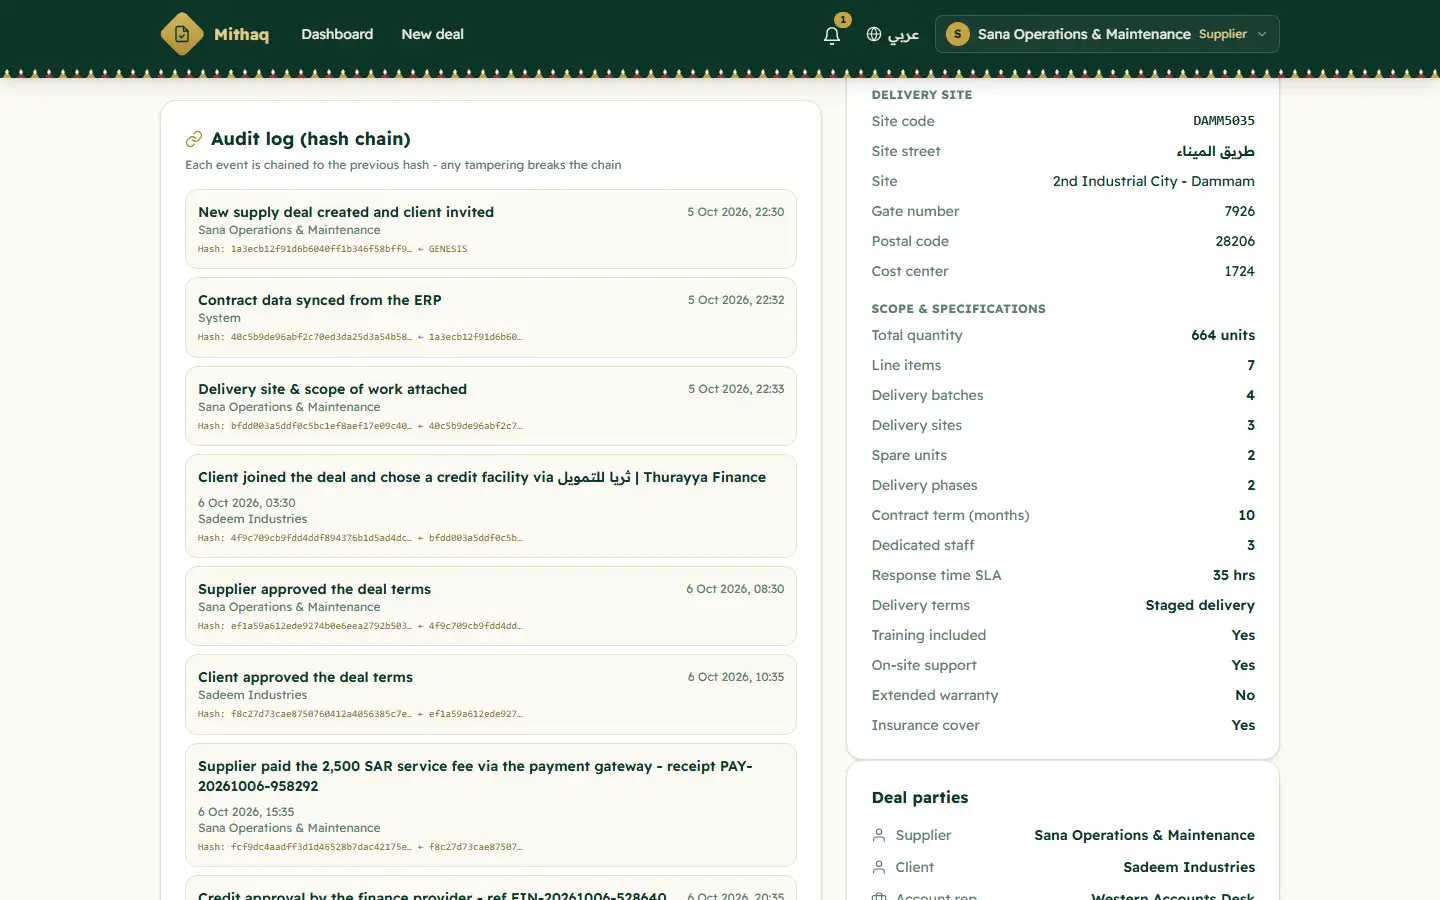1440x900 pixels.
Task: Click timestamp 6 Oct 2026, 08:30
Action: [x=735, y=589]
